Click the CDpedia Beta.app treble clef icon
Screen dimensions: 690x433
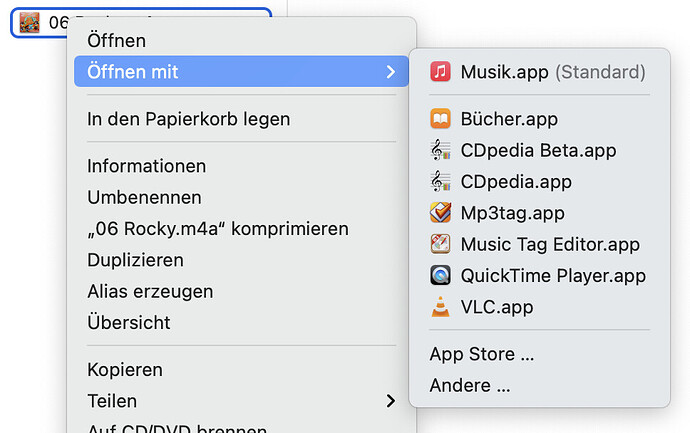pyautogui.click(x=440, y=150)
